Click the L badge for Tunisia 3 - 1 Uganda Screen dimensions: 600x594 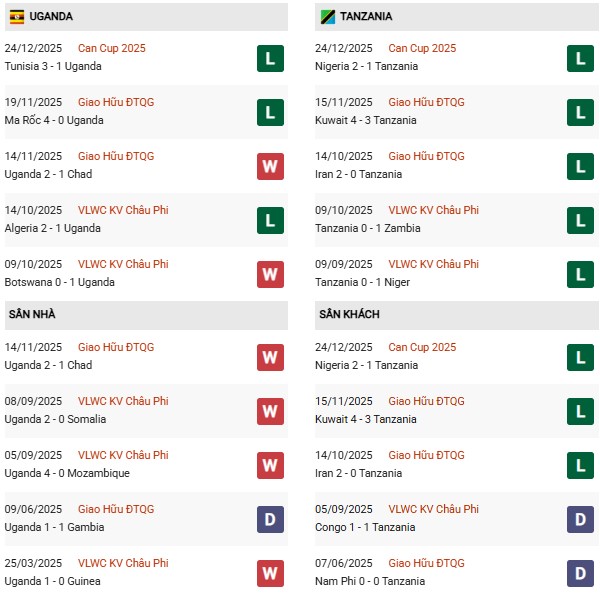269,58
